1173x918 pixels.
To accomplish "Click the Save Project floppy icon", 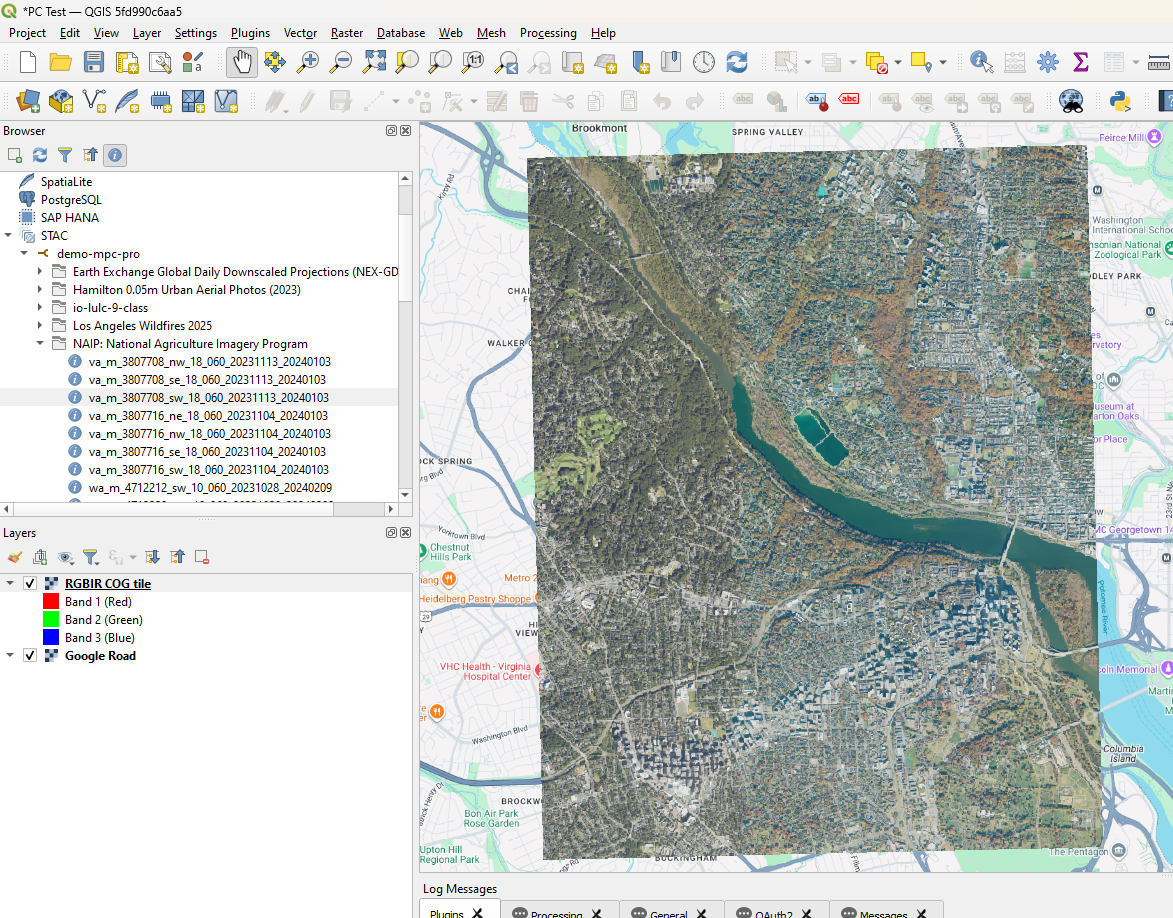I will pyautogui.click(x=94, y=62).
